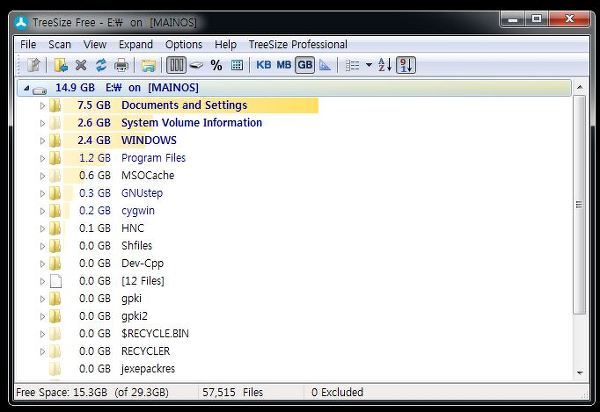Click the $RECYCLE.BIN folder icon

[55, 334]
